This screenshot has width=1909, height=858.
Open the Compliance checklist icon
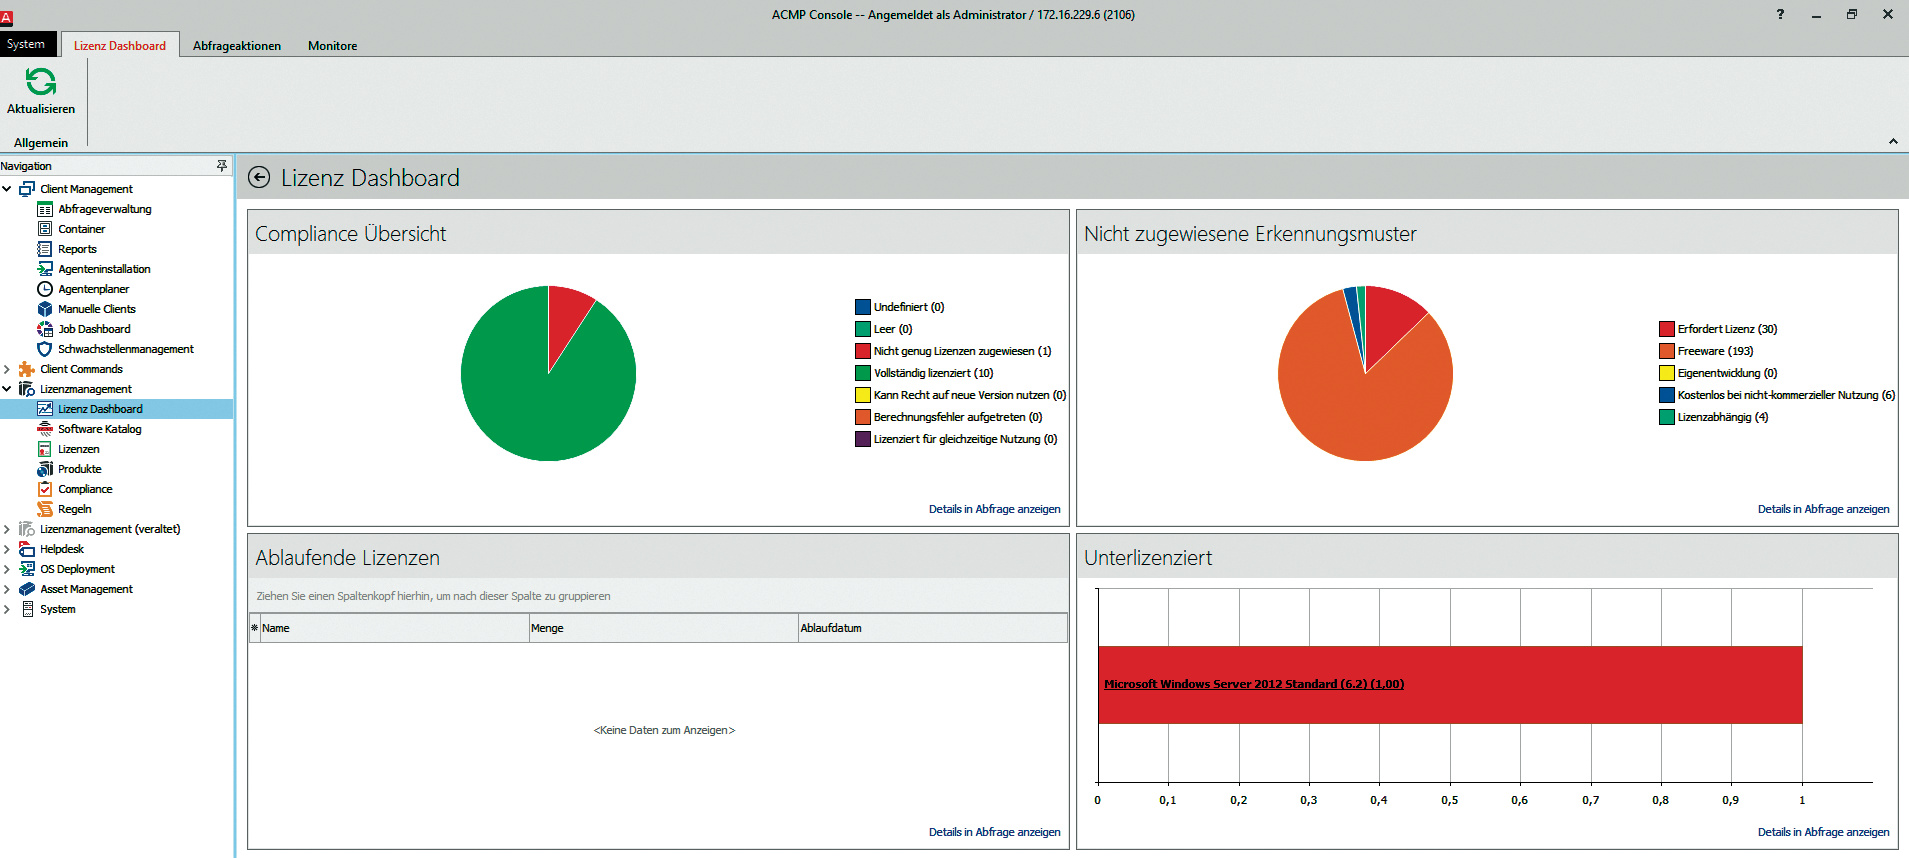pyautogui.click(x=45, y=489)
